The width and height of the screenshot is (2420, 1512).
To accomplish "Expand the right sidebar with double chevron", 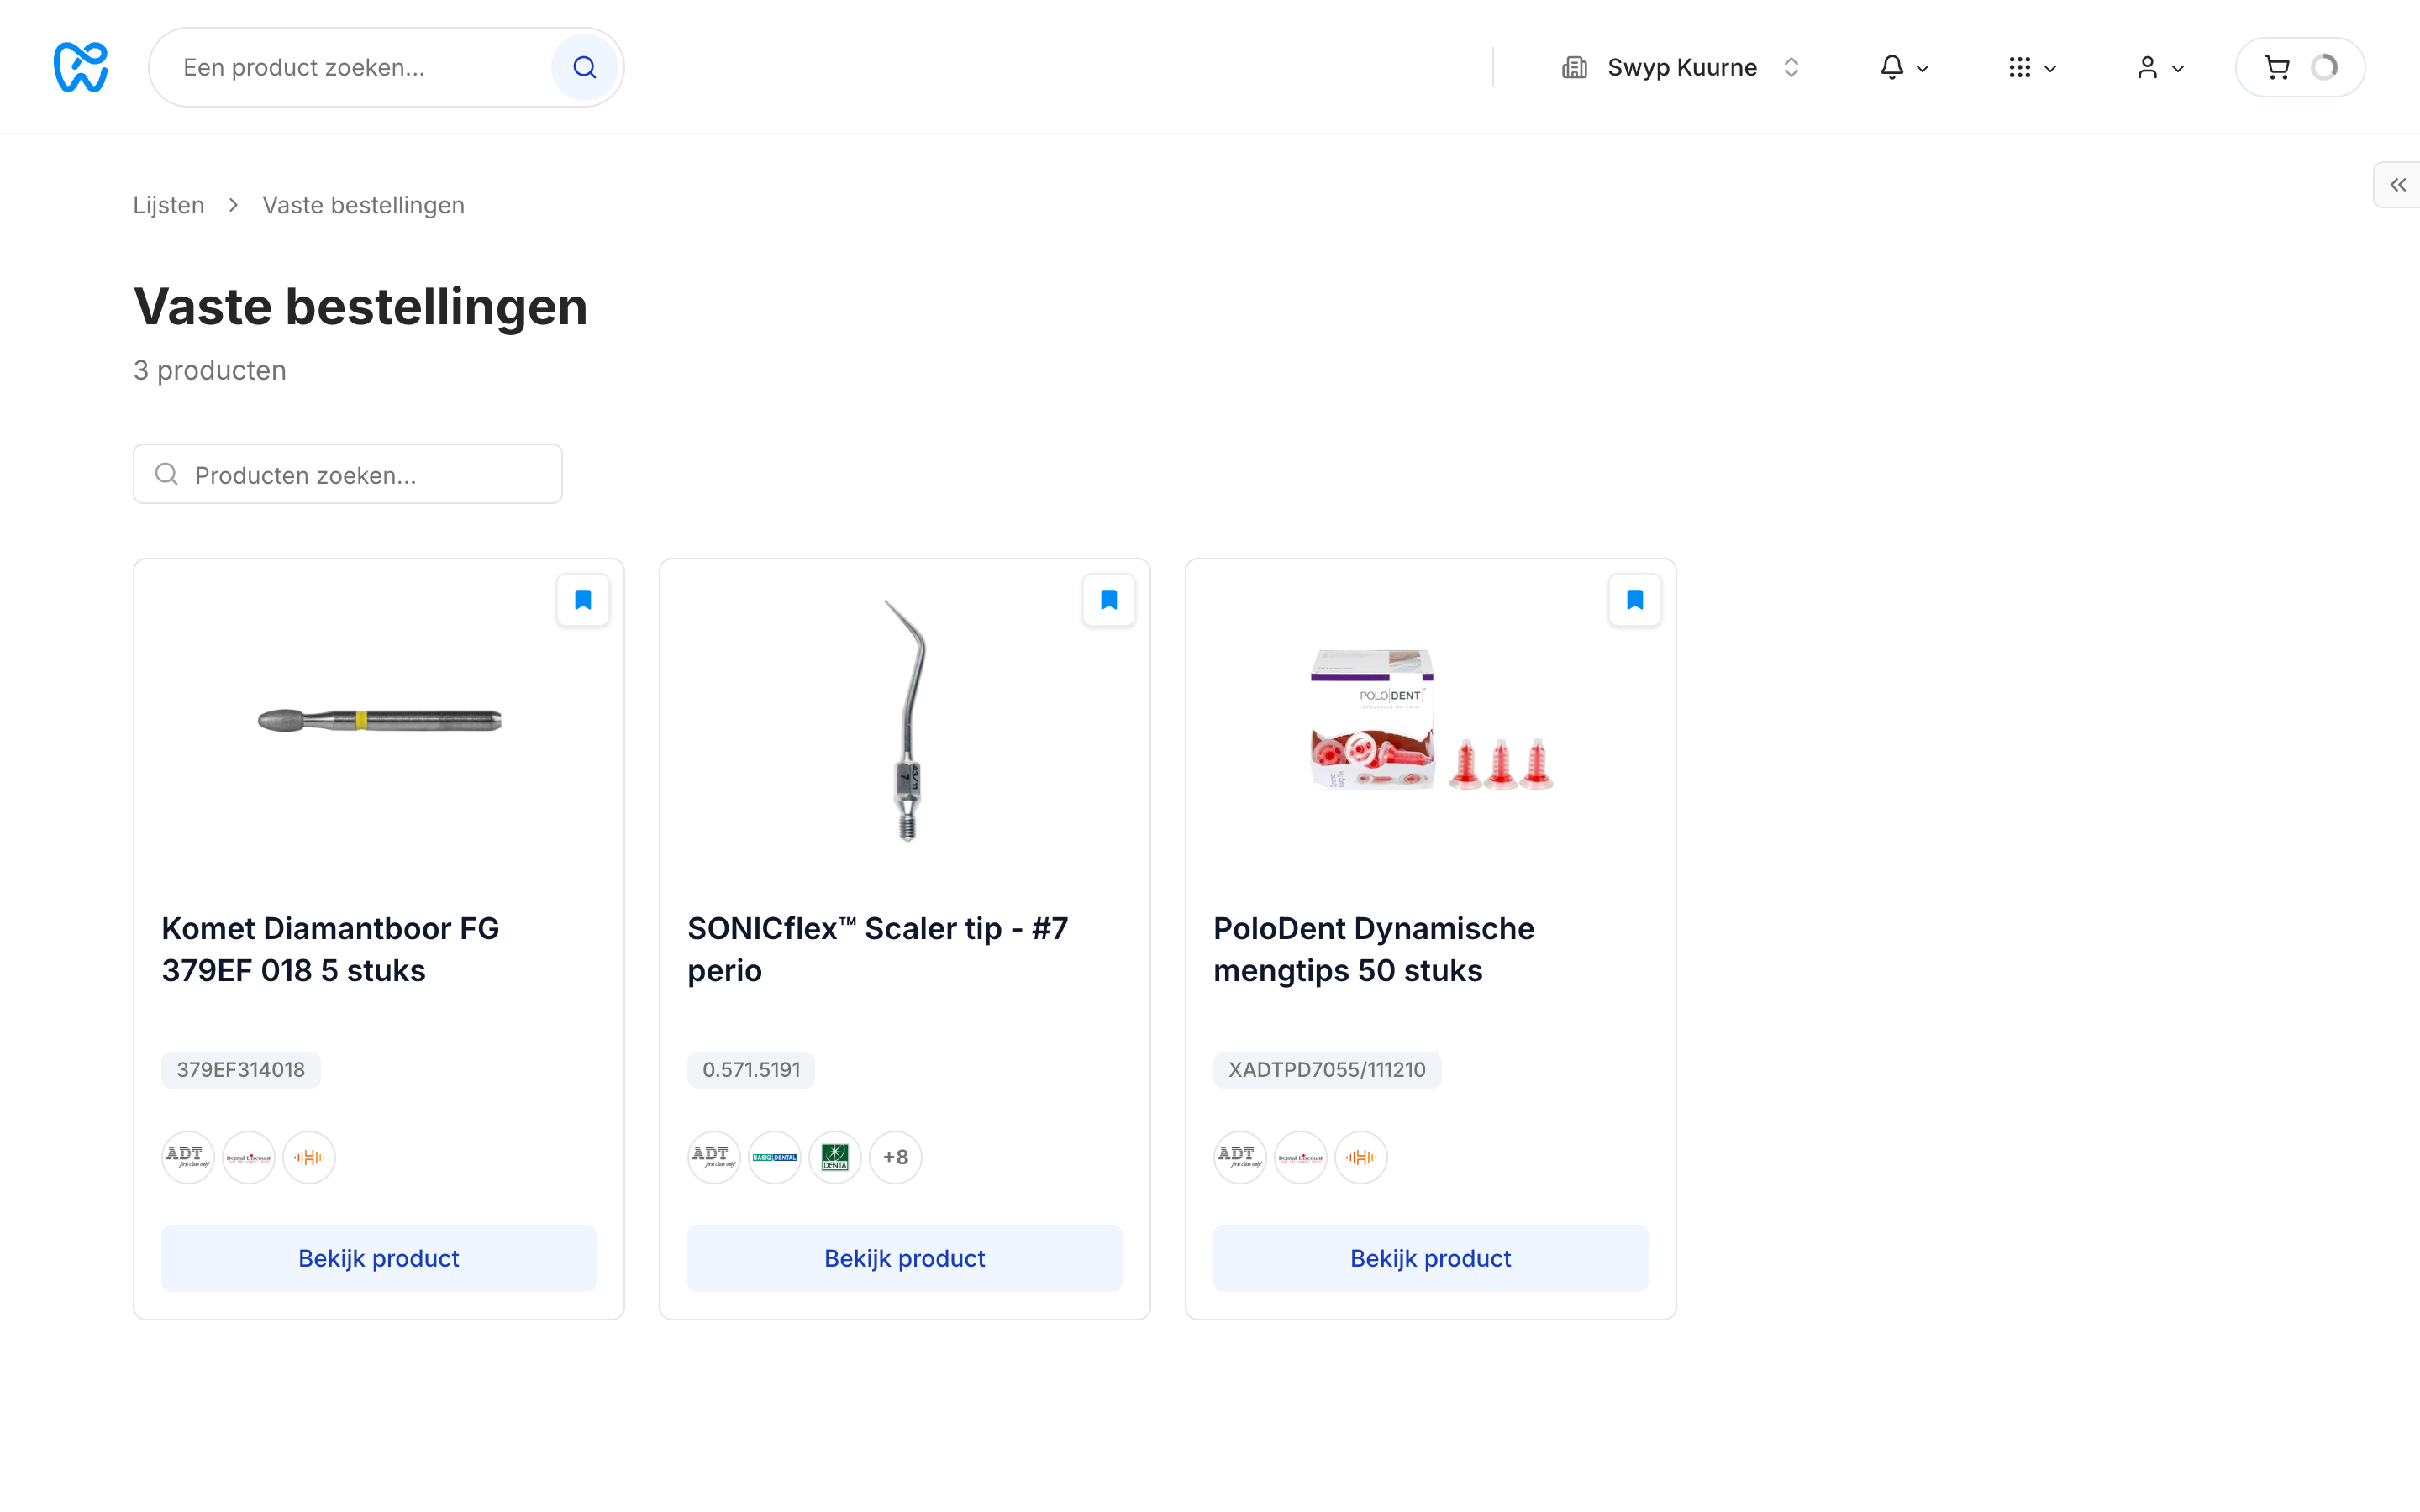I will click(x=2397, y=184).
